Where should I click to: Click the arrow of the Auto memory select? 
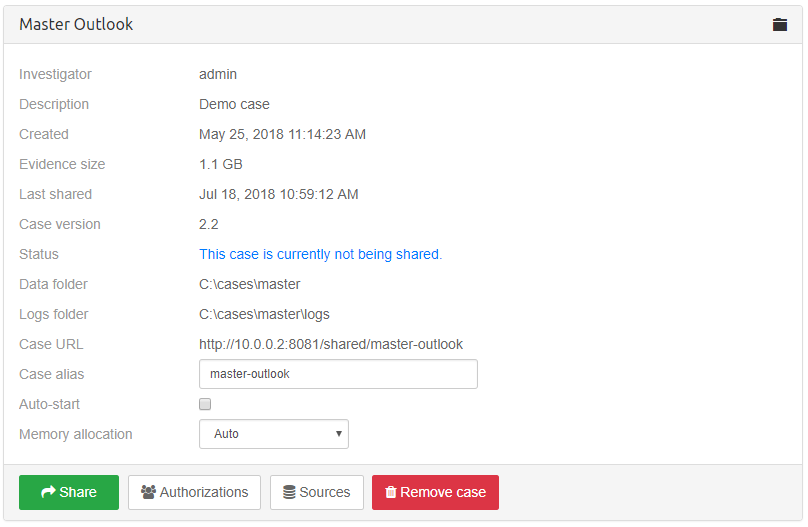tap(339, 434)
